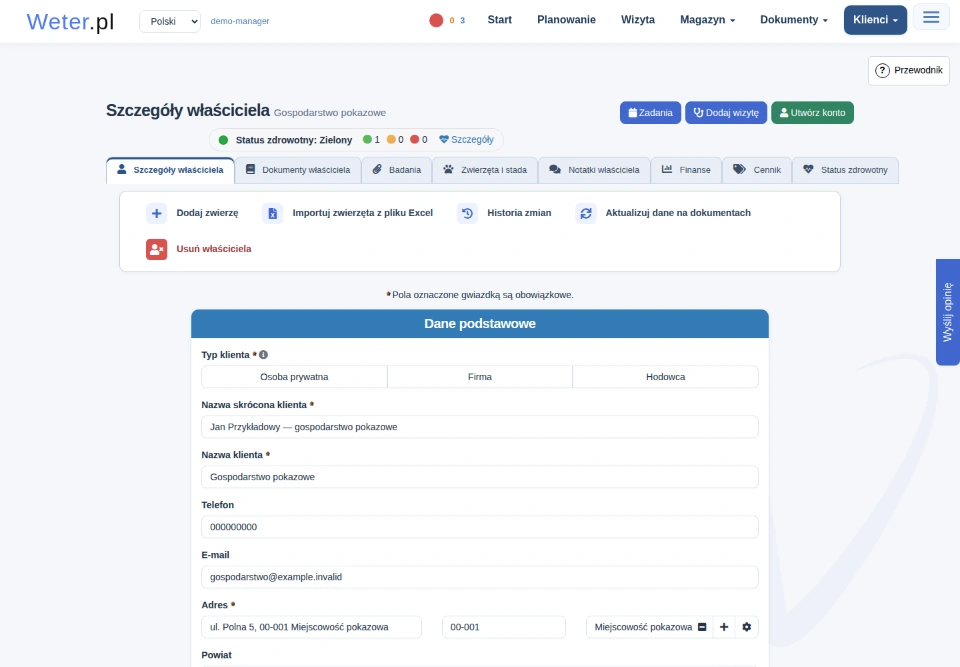
Task: Click the plus icon for Dodaj zwierzę
Action: (157, 213)
